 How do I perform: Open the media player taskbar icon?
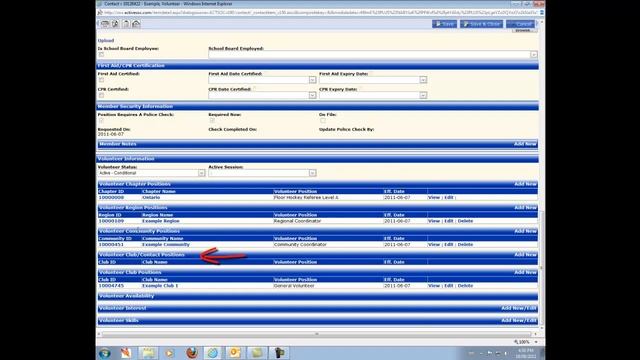pyautogui.click(x=169, y=353)
